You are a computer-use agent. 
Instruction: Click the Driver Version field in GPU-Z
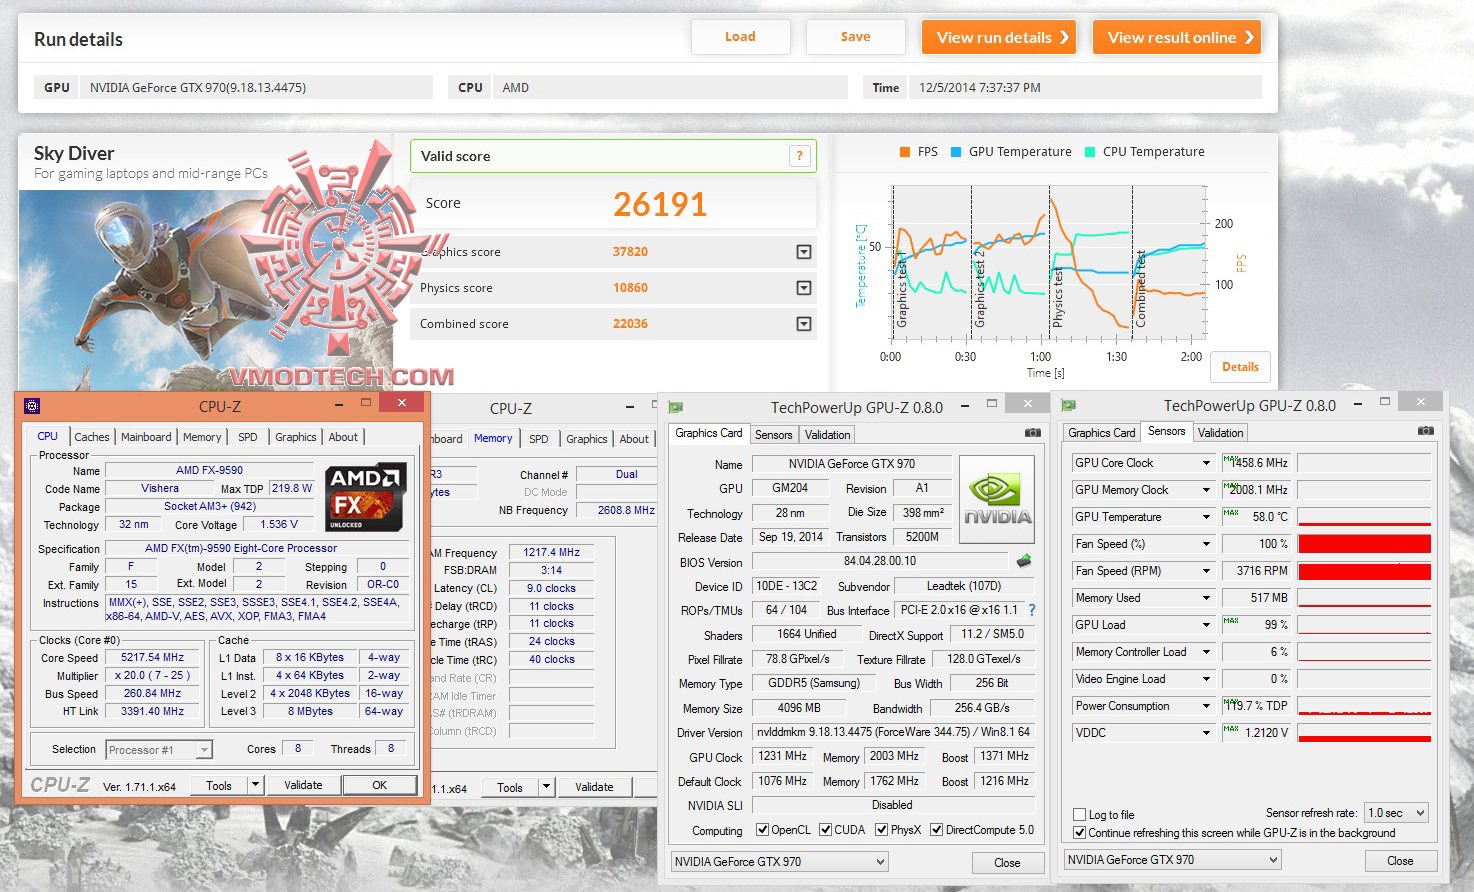892,732
